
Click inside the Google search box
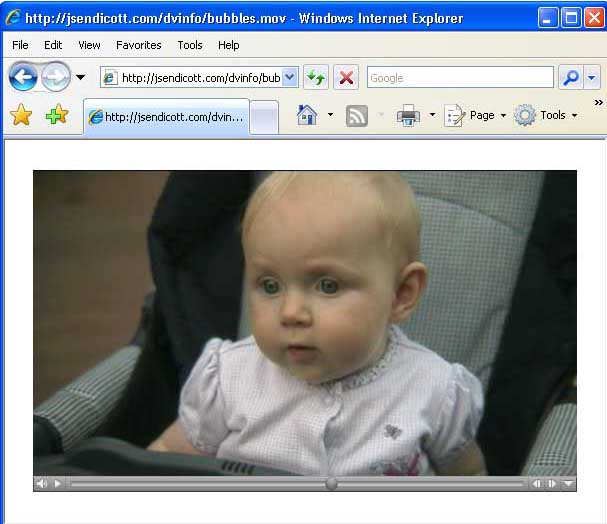point(458,78)
